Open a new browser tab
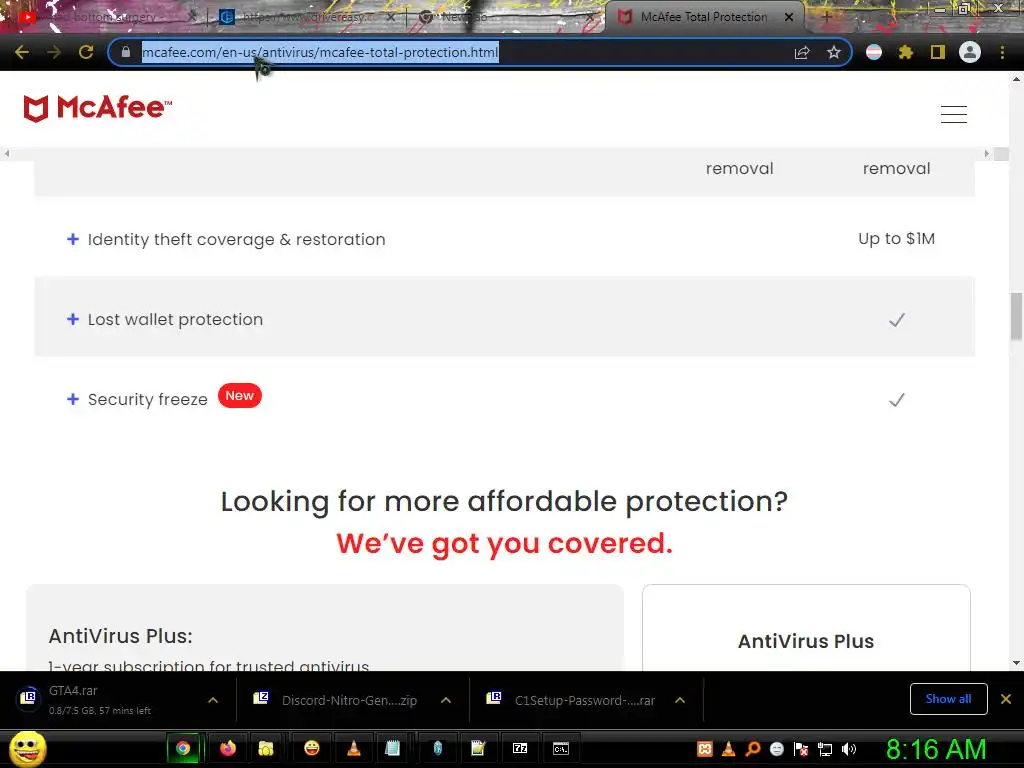1024x768 pixels. (827, 17)
